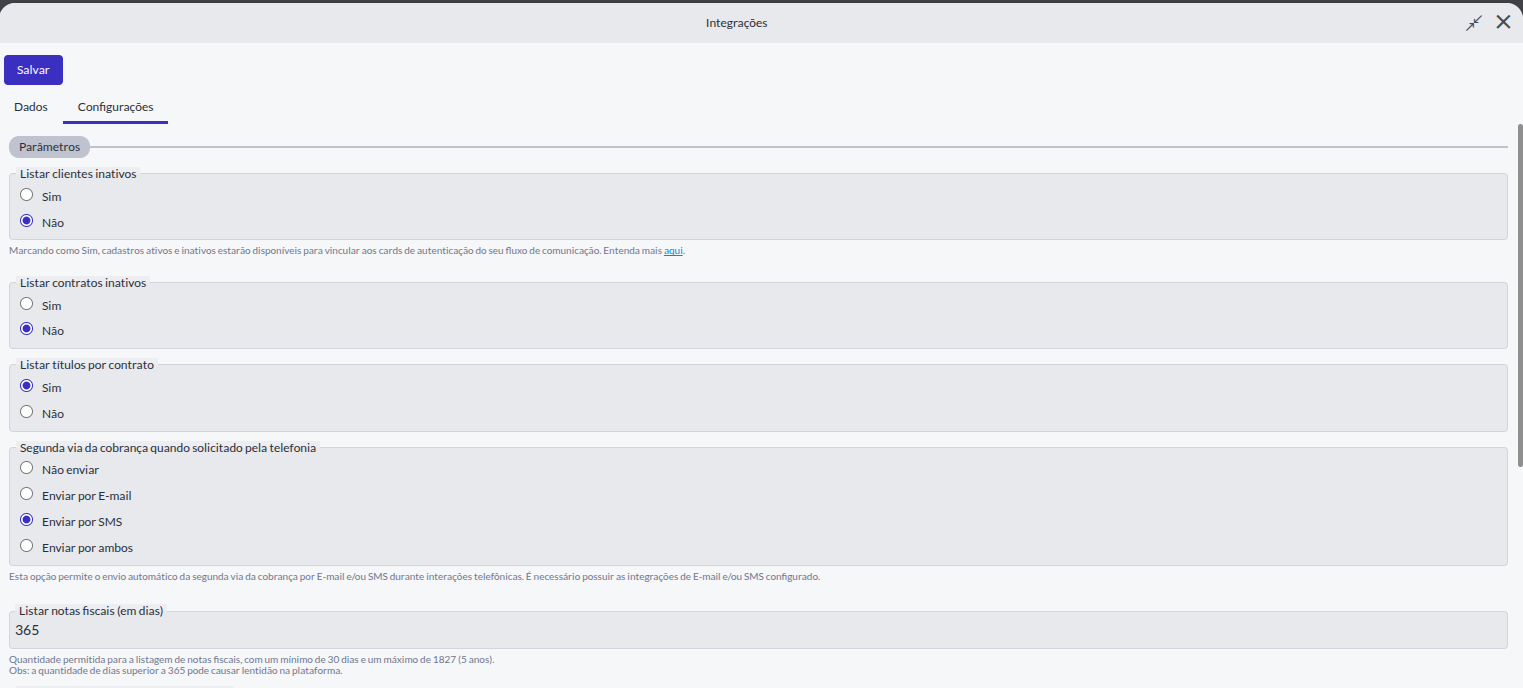This screenshot has height=688, width=1523.
Task: Open the Configurações tab
Action: (x=115, y=107)
